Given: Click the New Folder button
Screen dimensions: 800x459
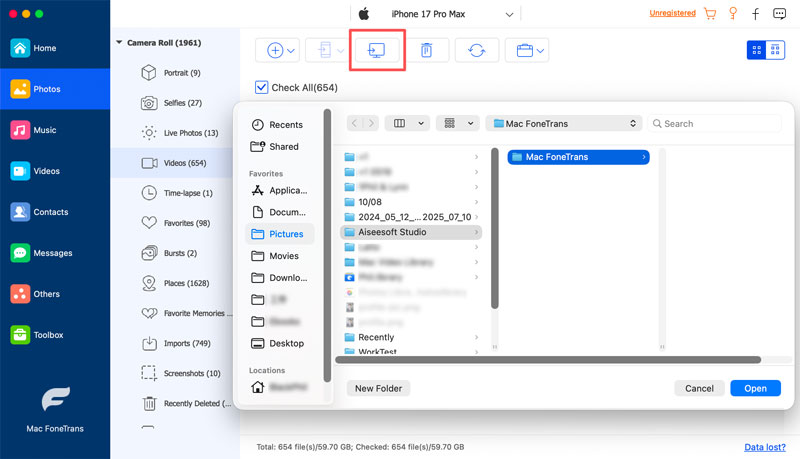Looking at the screenshot, I should pos(379,389).
